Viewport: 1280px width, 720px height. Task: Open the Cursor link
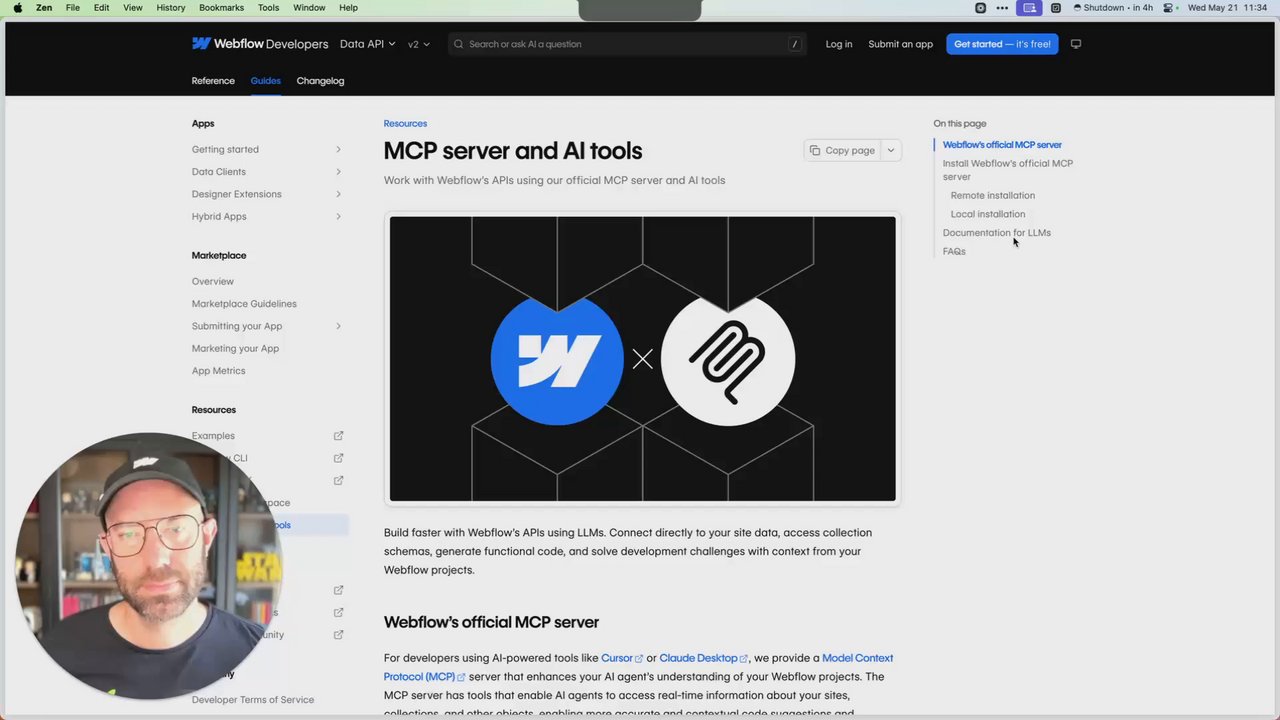click(x=617, y=658)
